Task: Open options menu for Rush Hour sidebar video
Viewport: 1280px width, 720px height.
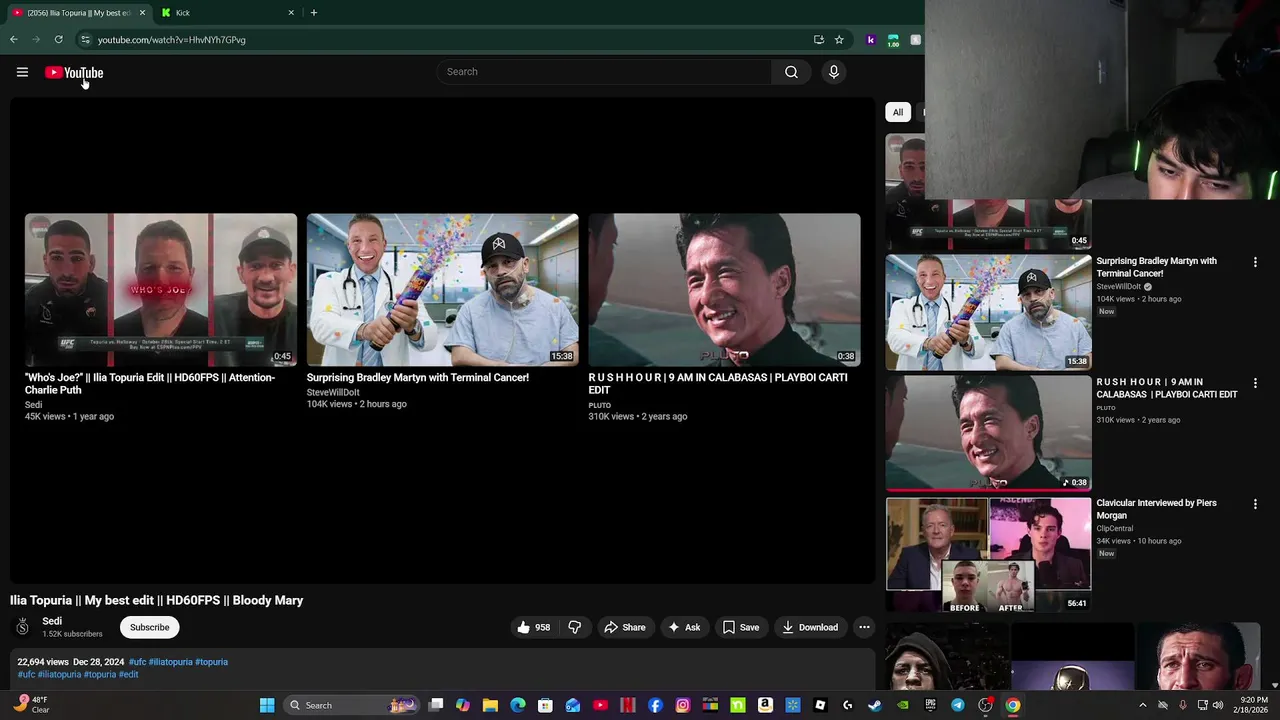Action: click(1255, 383)
